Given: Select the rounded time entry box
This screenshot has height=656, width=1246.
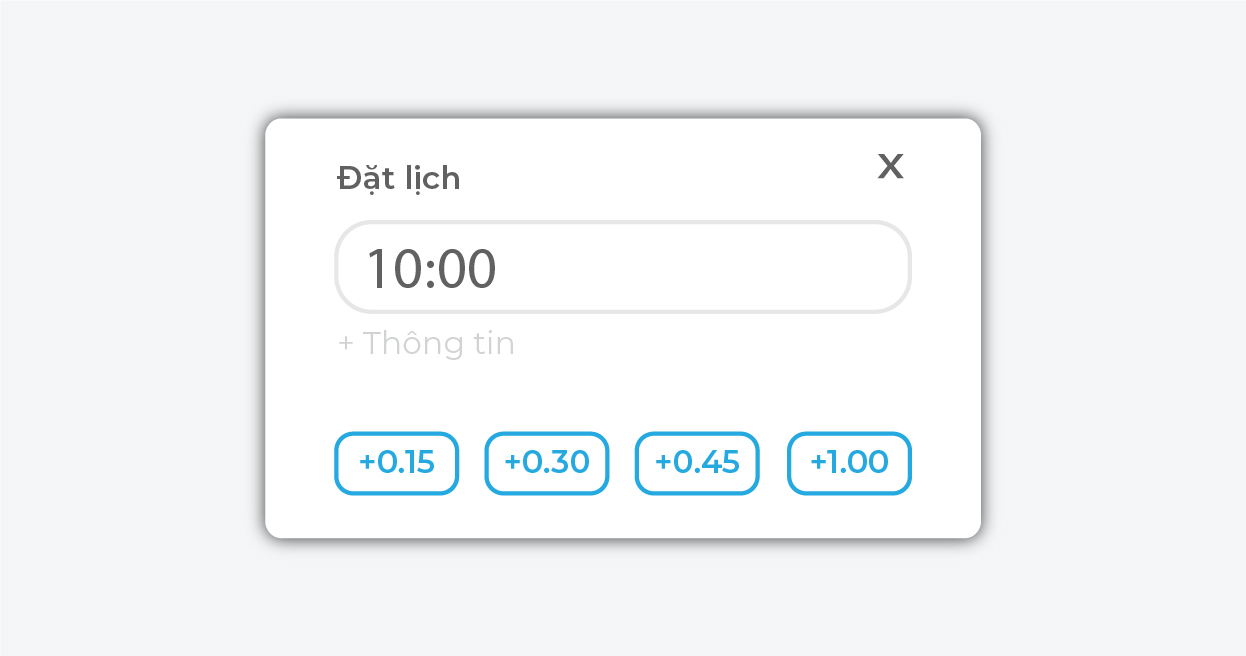Looking at the screenshot, I should [x=622, y=268].
